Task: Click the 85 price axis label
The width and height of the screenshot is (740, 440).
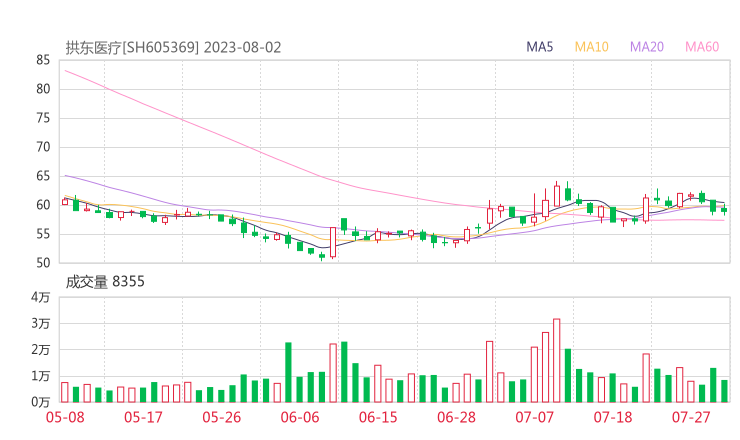Action: click(x=43, y=60)
